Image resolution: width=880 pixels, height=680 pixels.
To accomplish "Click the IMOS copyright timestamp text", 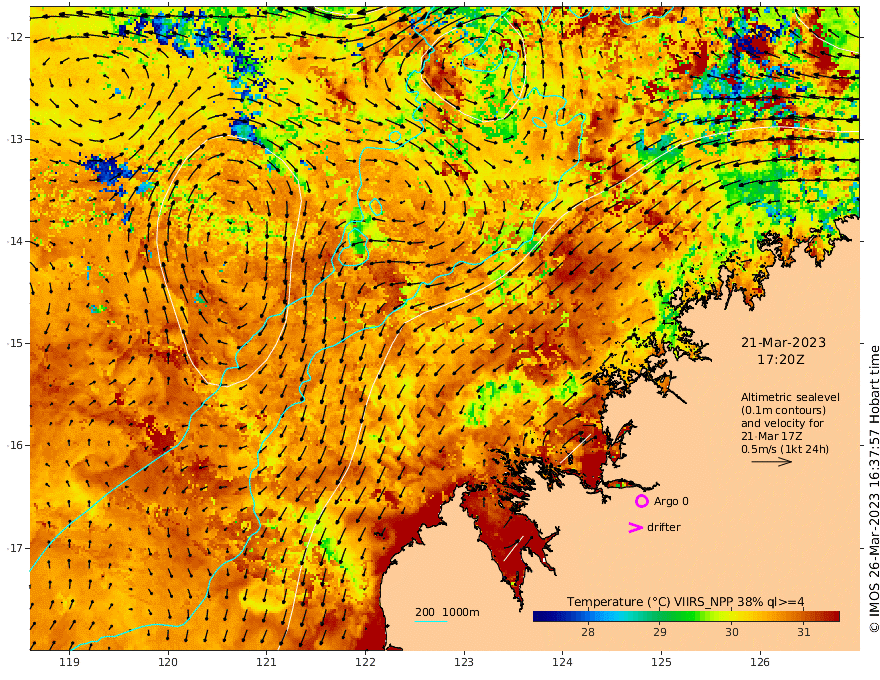I will coord(874,489).
